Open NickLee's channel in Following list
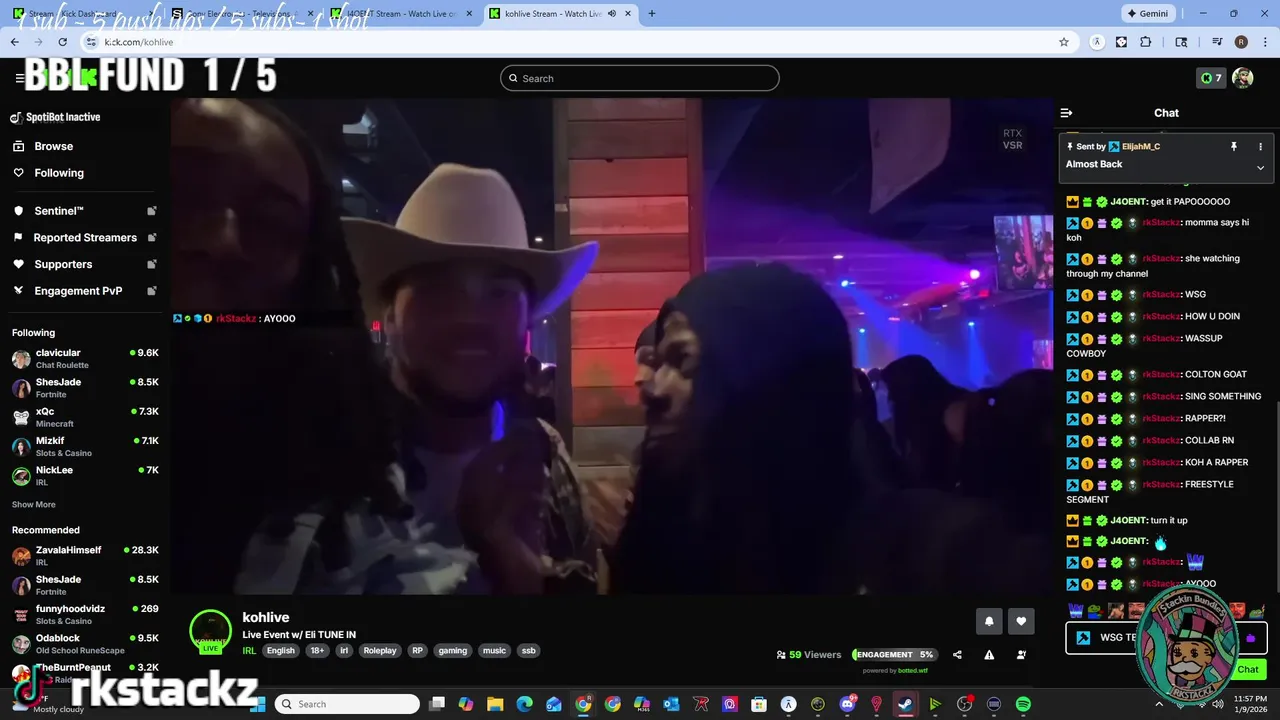Viewport: 1280px width, 720px height. [84, 476]
